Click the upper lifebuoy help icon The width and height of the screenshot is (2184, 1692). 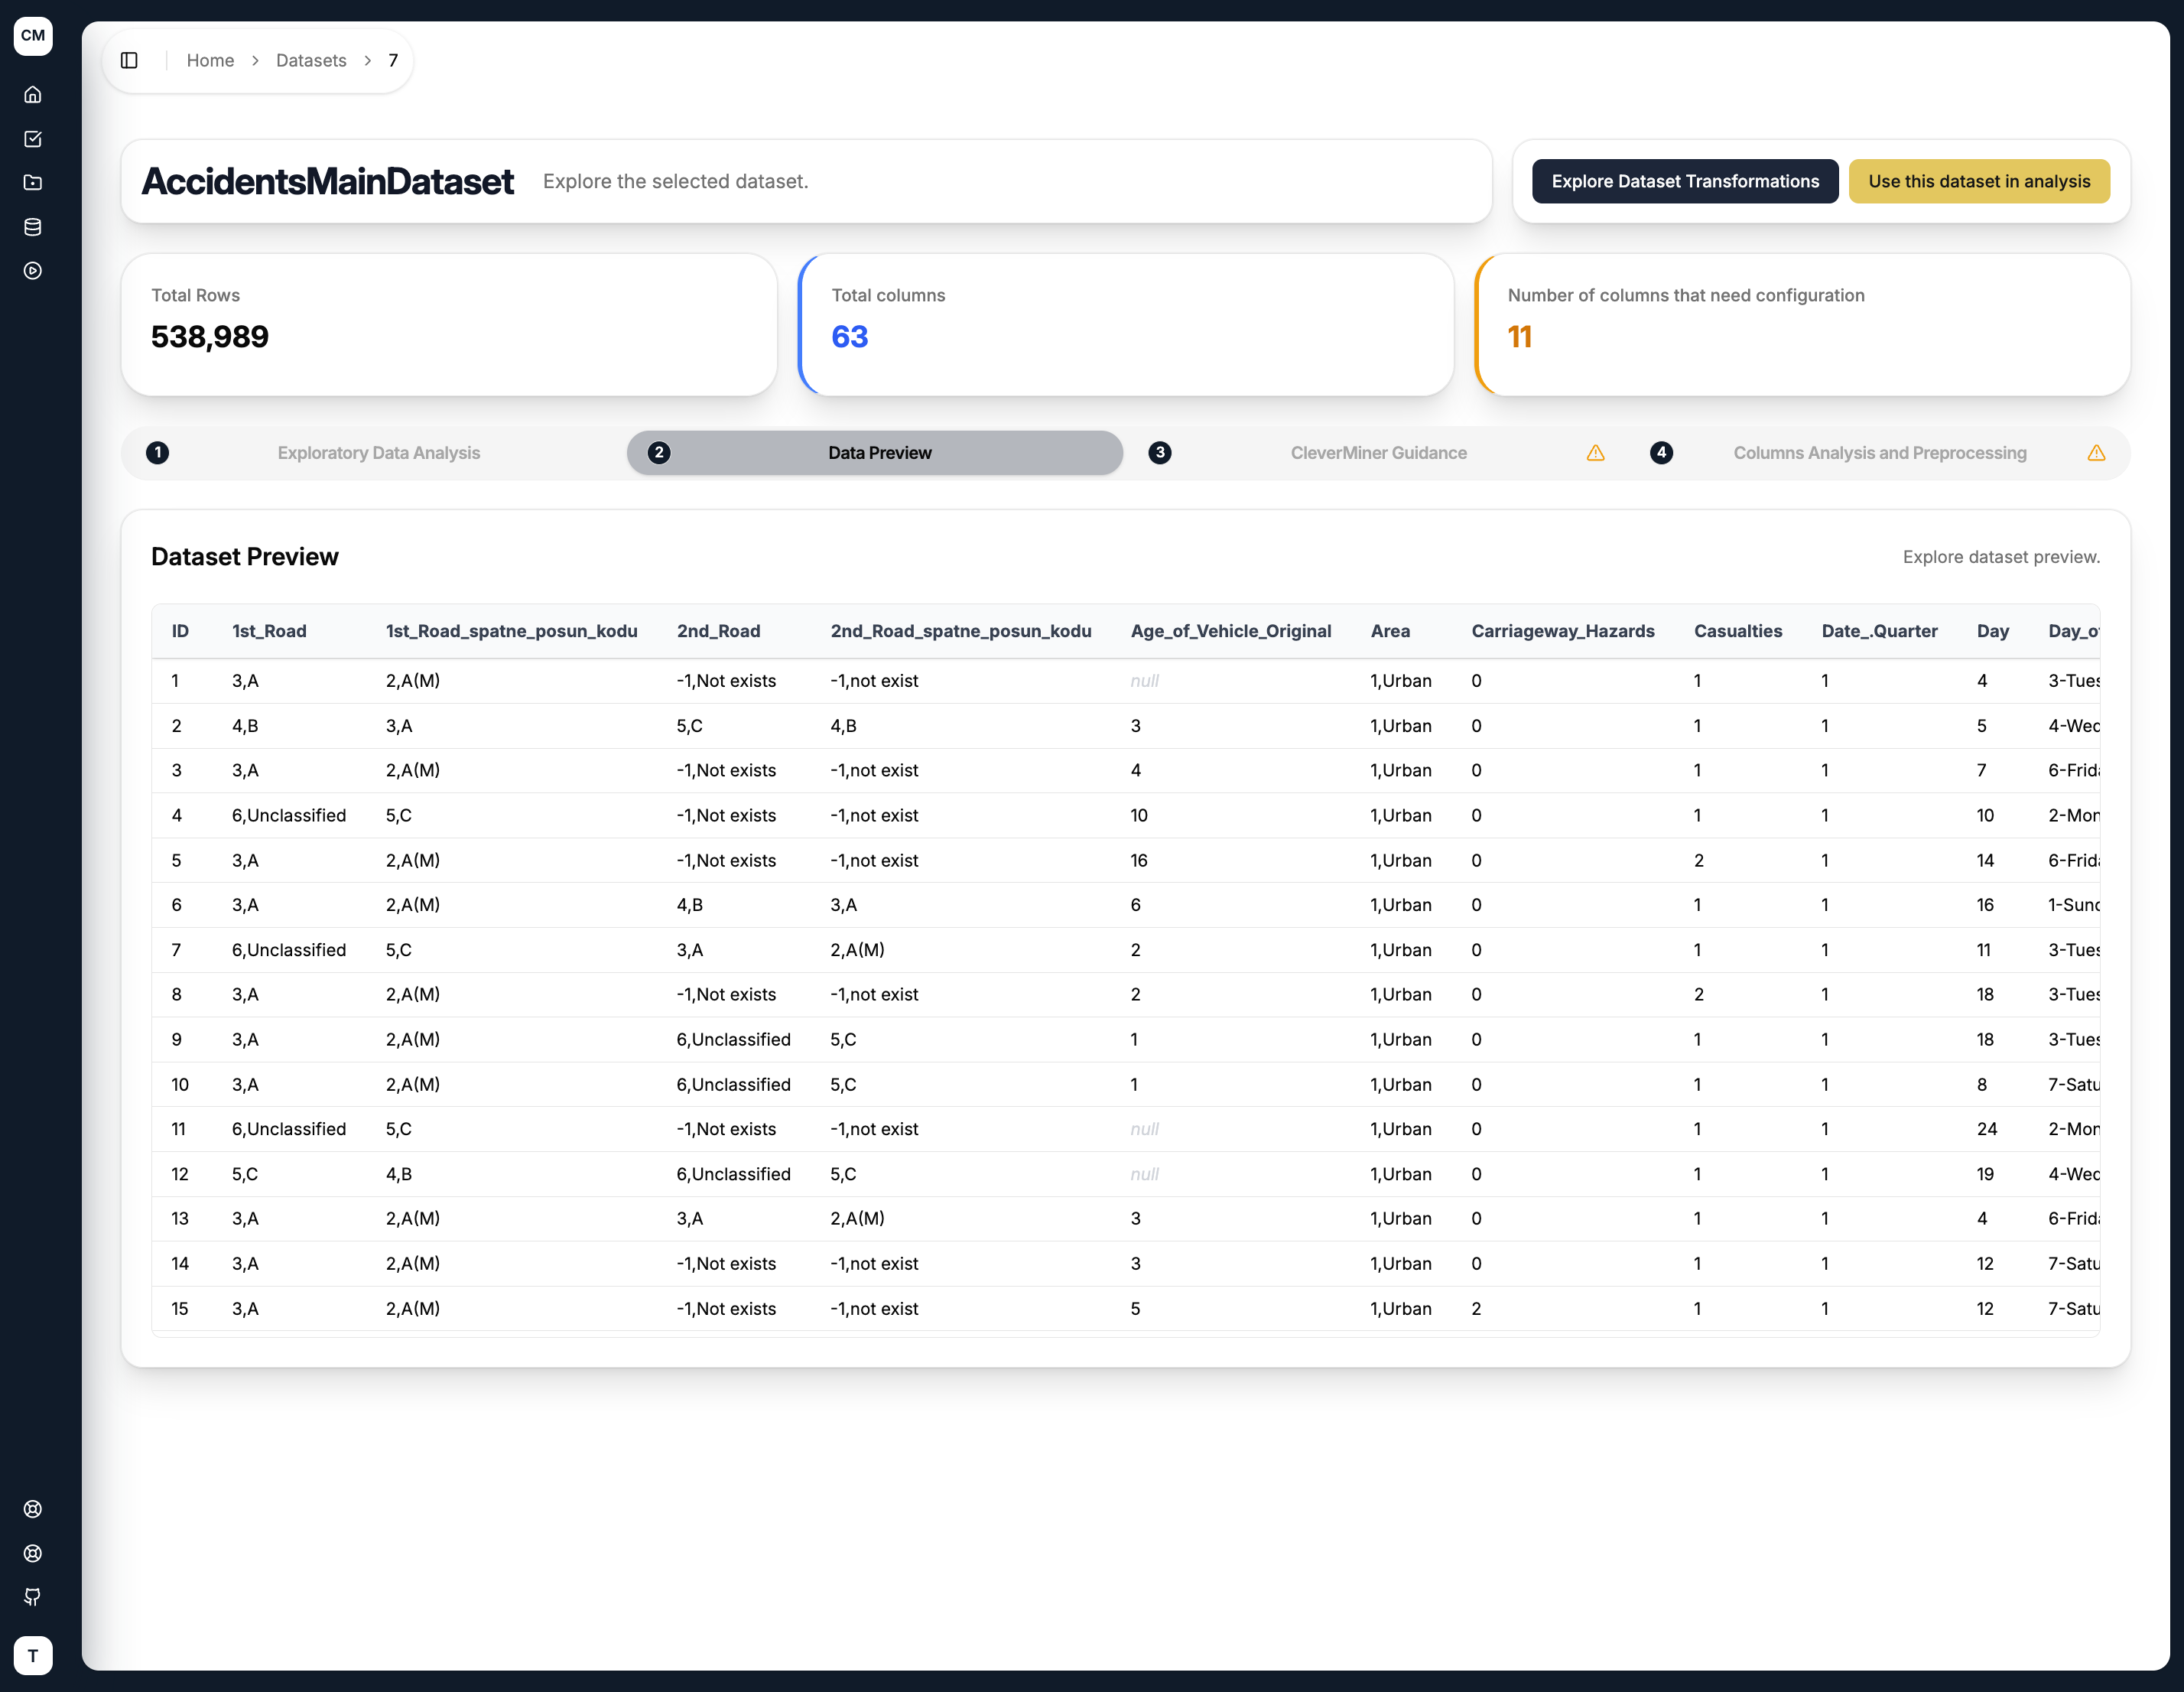[33, 1509]
